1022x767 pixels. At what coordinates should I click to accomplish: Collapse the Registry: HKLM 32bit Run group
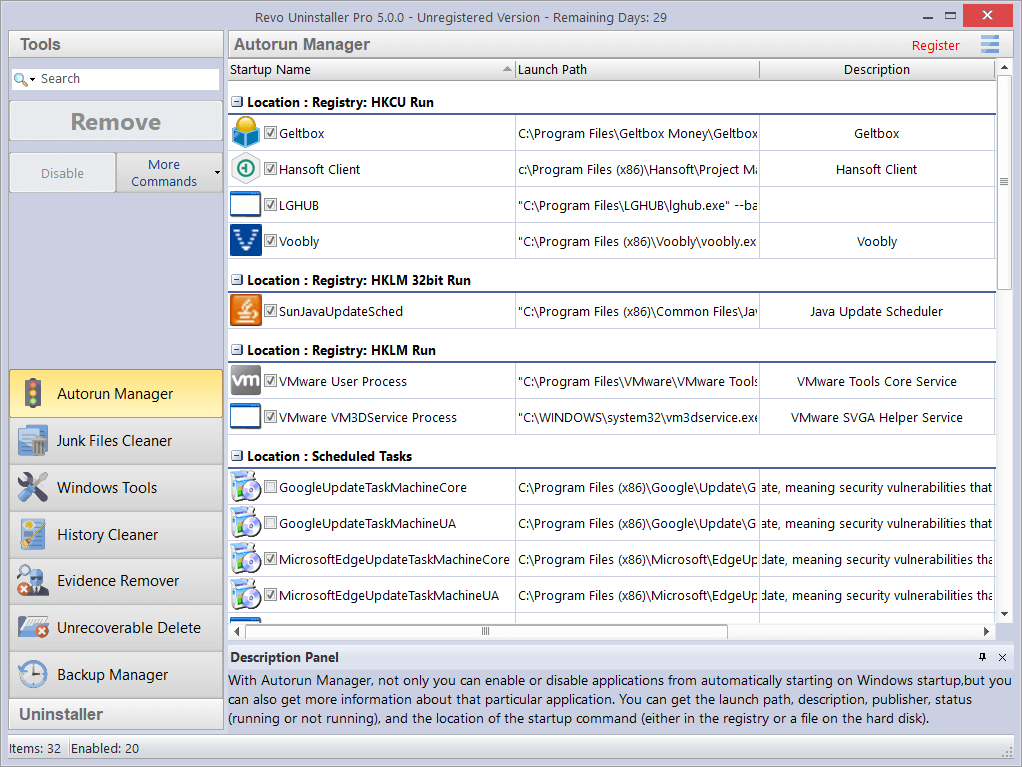pyautogui.click(x=237, y=280)
